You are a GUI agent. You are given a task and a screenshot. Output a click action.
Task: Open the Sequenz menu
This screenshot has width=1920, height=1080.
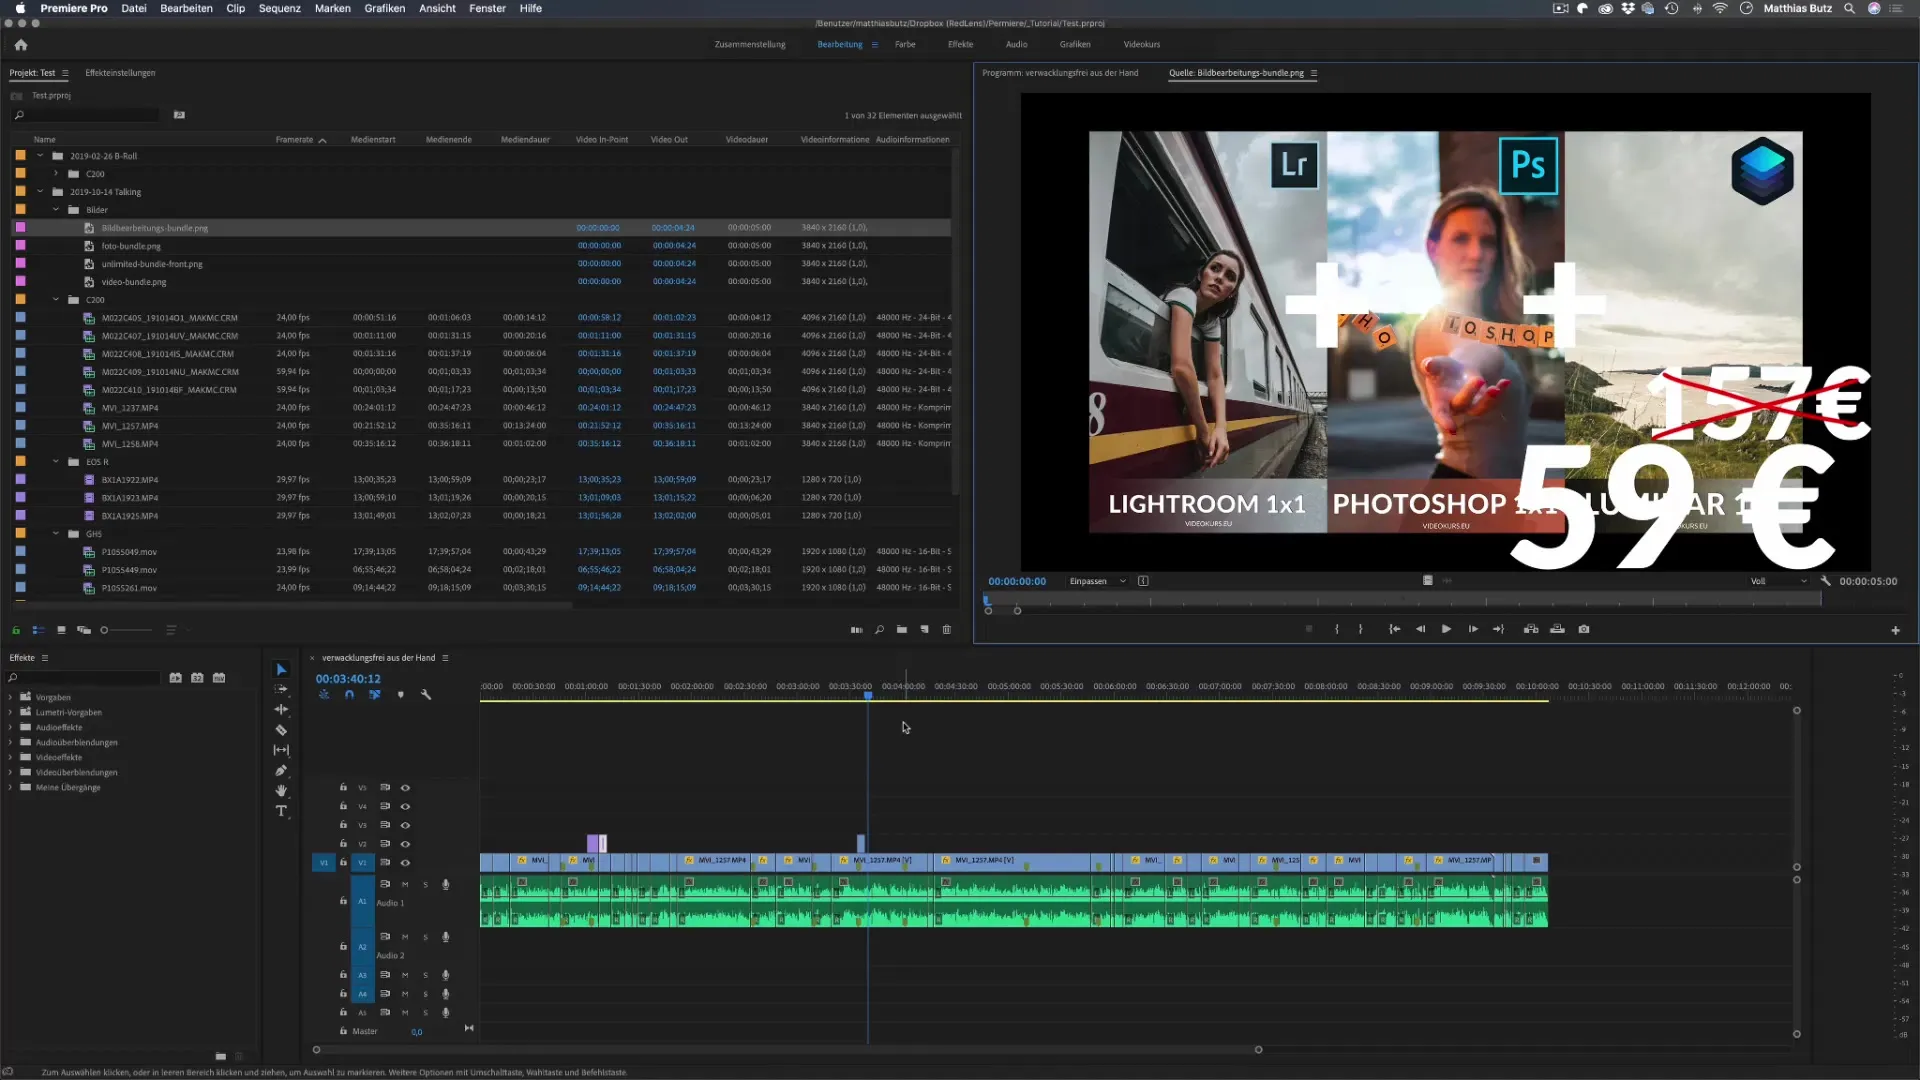pos(279,8)
